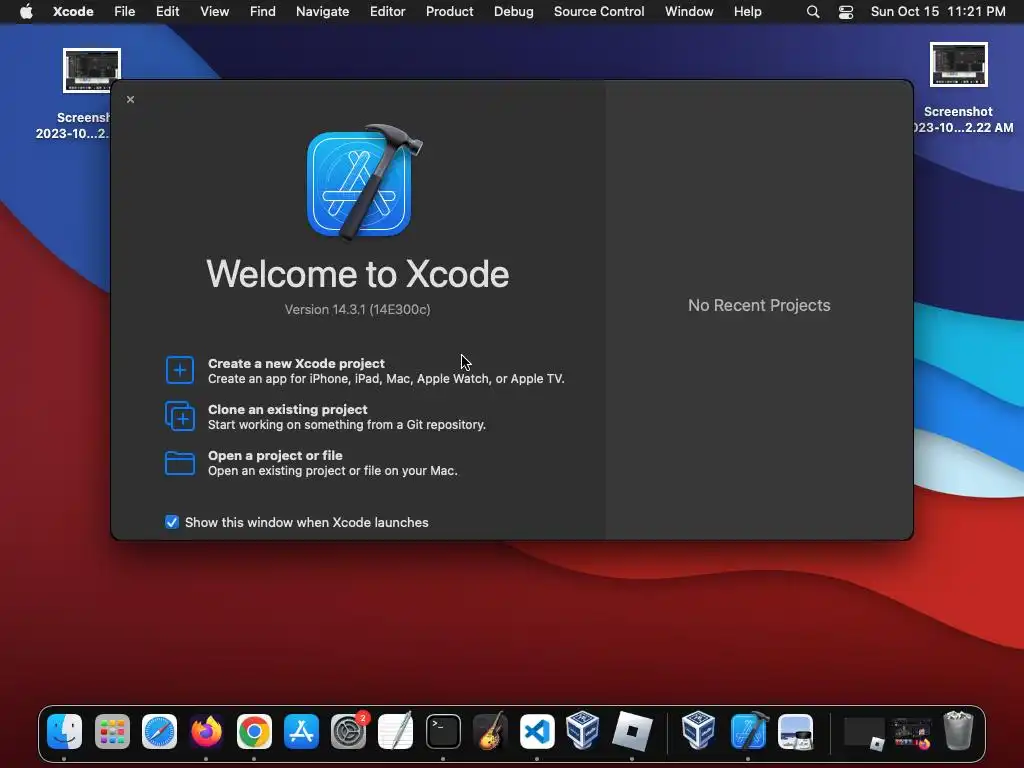The height and width of the screenshot is (768, 1024).
Task: Open the Debug menu
Action: coord(513,12)
